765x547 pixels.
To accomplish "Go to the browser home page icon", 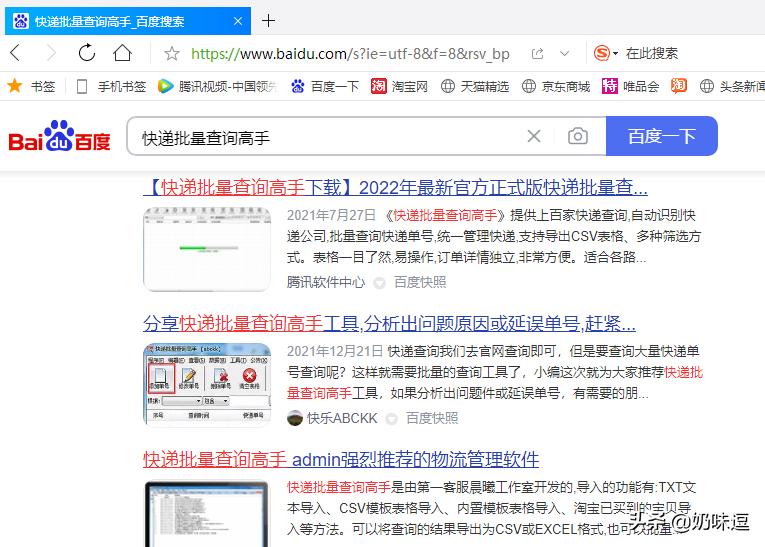I will pyautogui.click(x=122, y=53).
